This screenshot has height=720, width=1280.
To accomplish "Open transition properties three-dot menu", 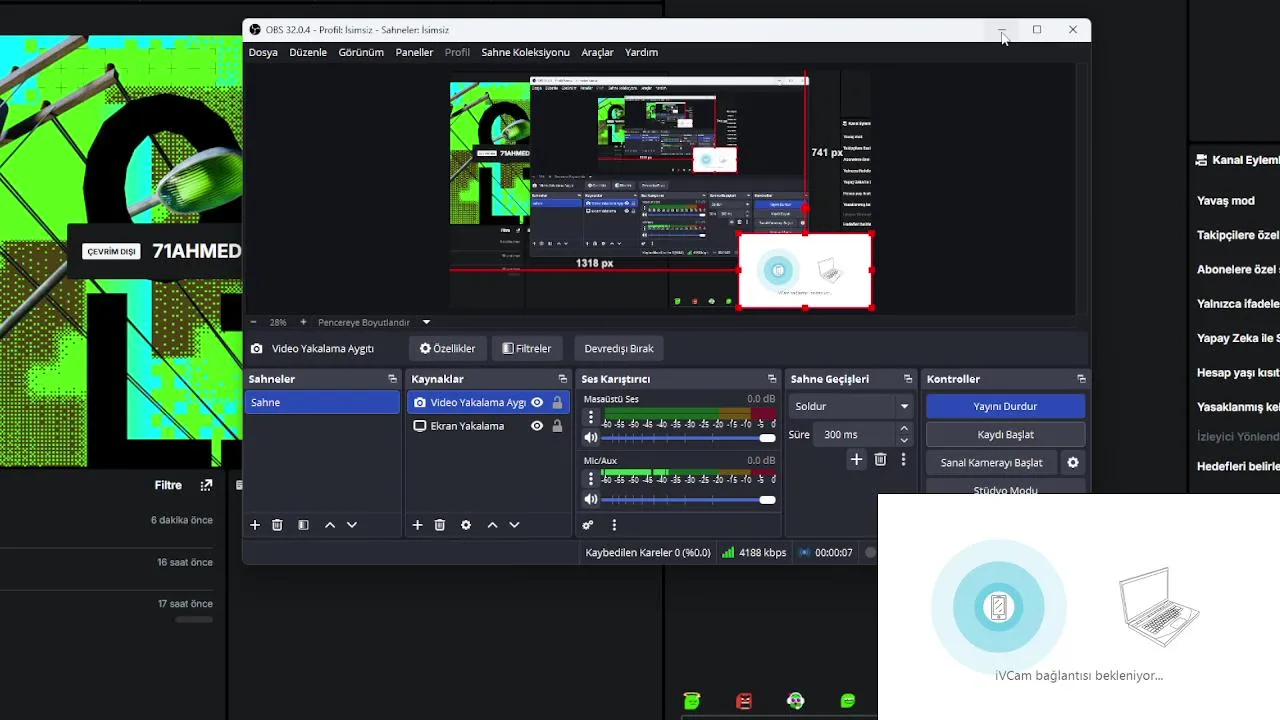I will tap(903, 459).
